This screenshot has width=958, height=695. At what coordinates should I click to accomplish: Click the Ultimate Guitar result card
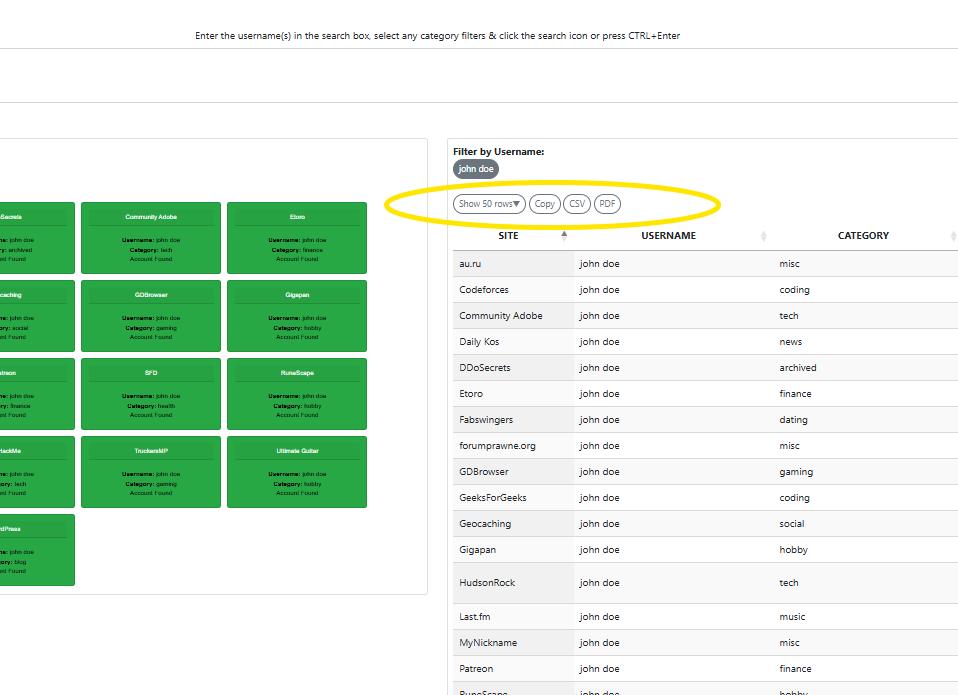297,472
